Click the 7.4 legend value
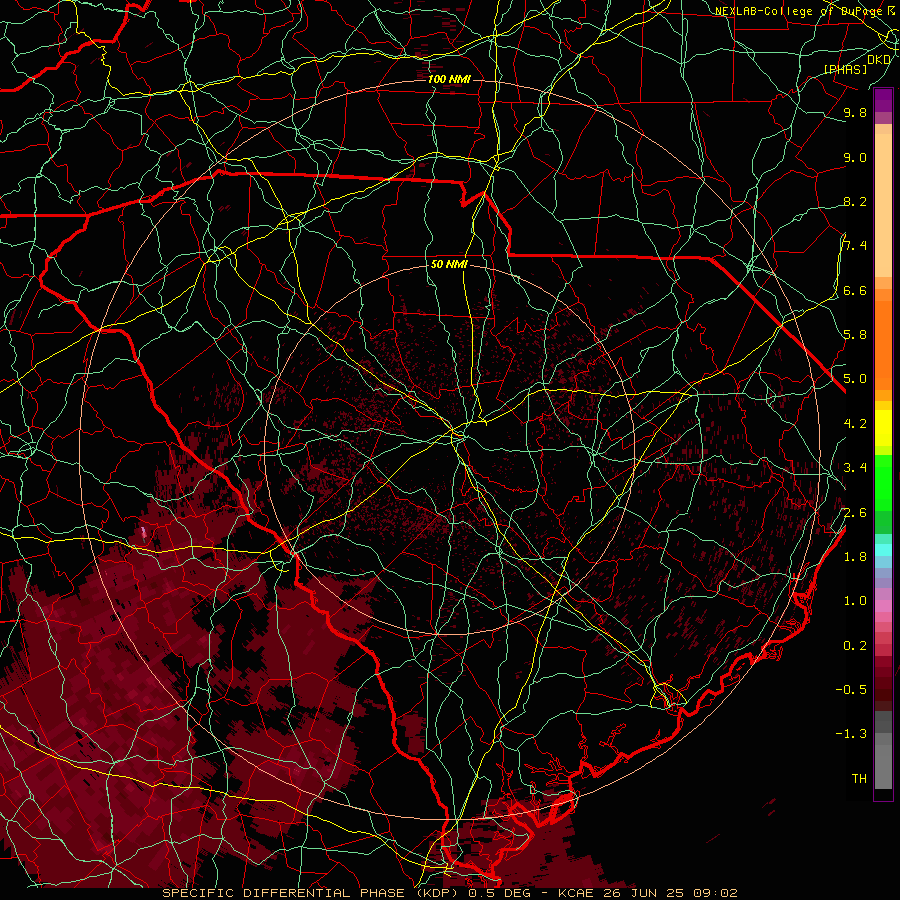 855,246
